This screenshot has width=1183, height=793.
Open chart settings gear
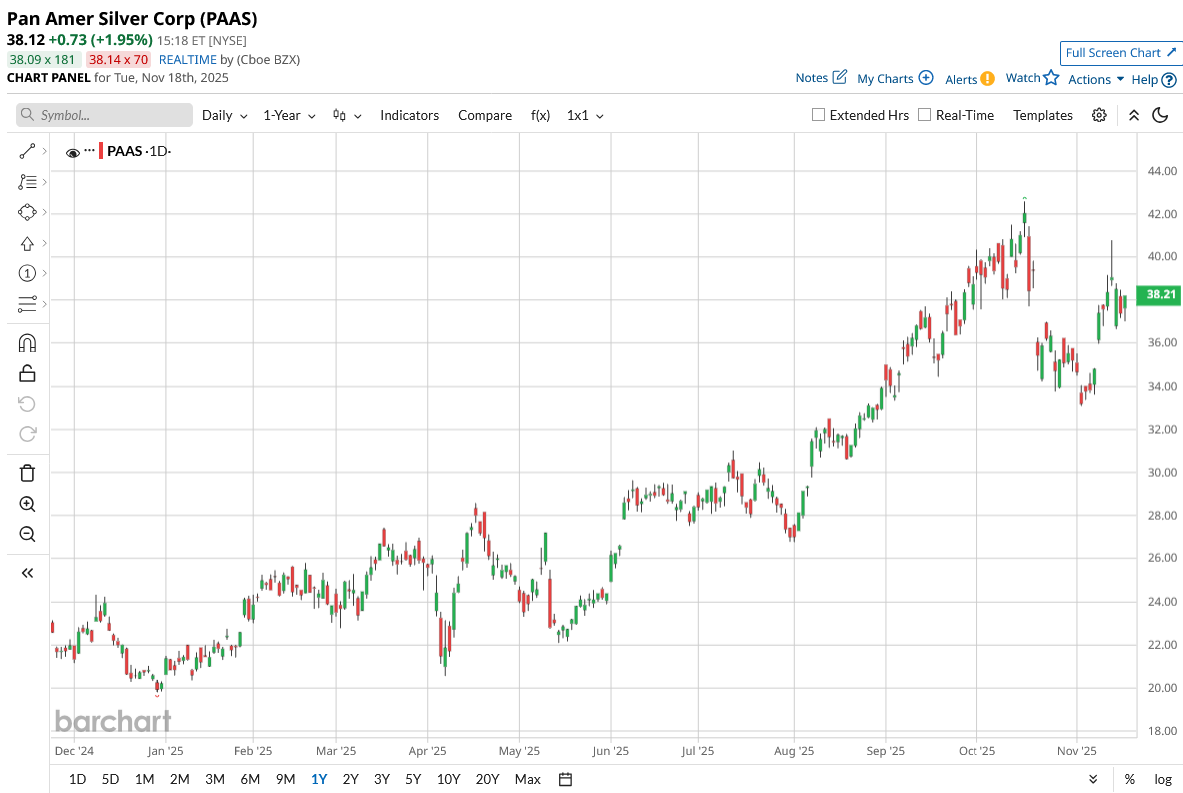coord(1099,115)
